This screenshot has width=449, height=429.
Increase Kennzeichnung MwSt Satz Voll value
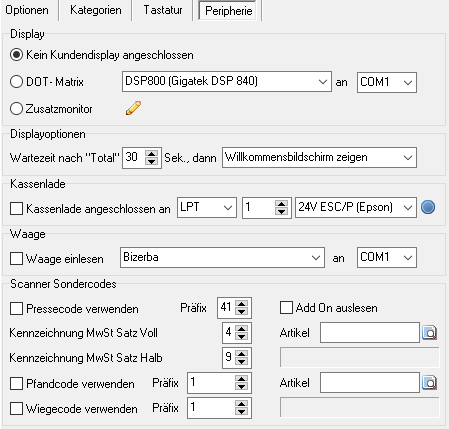(241, 329)
